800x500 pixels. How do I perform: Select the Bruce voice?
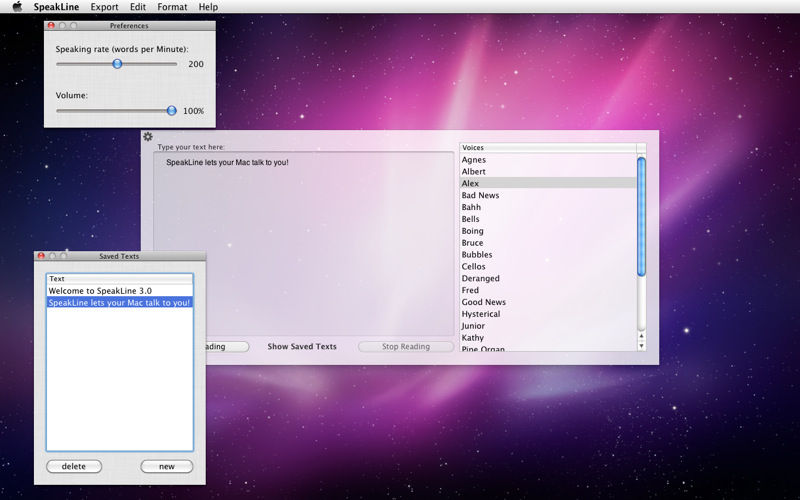pyautogui.click(x=548, y=243)
